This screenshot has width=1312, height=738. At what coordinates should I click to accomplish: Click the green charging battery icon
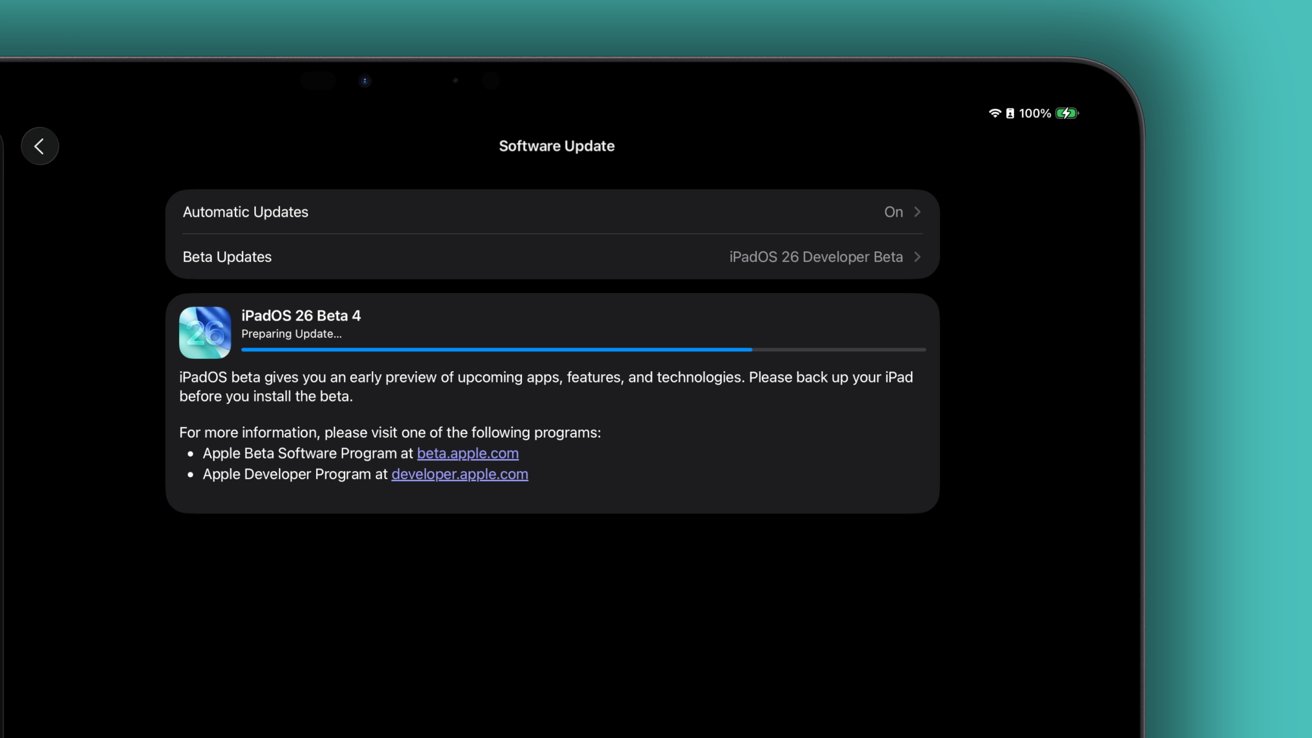(1067, 114)
